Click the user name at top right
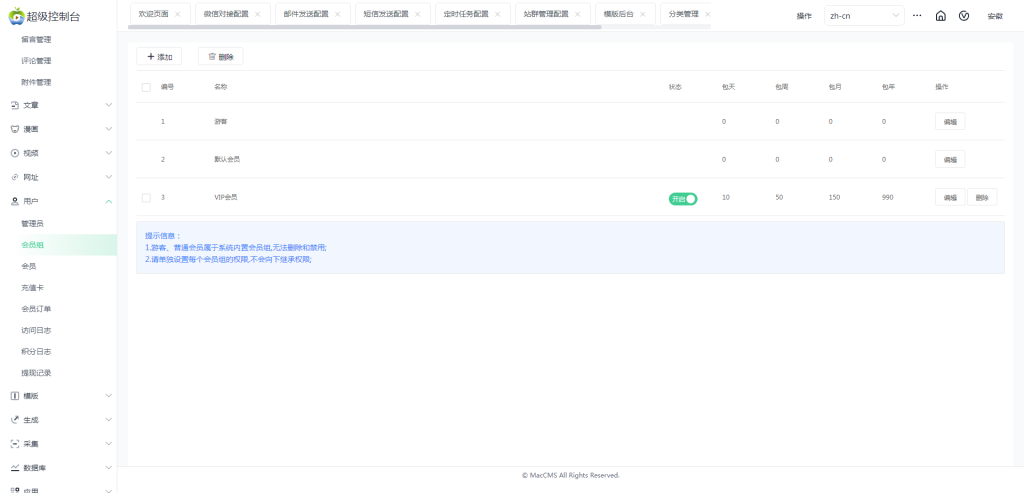1024x493 pixels. coord(995,16)
